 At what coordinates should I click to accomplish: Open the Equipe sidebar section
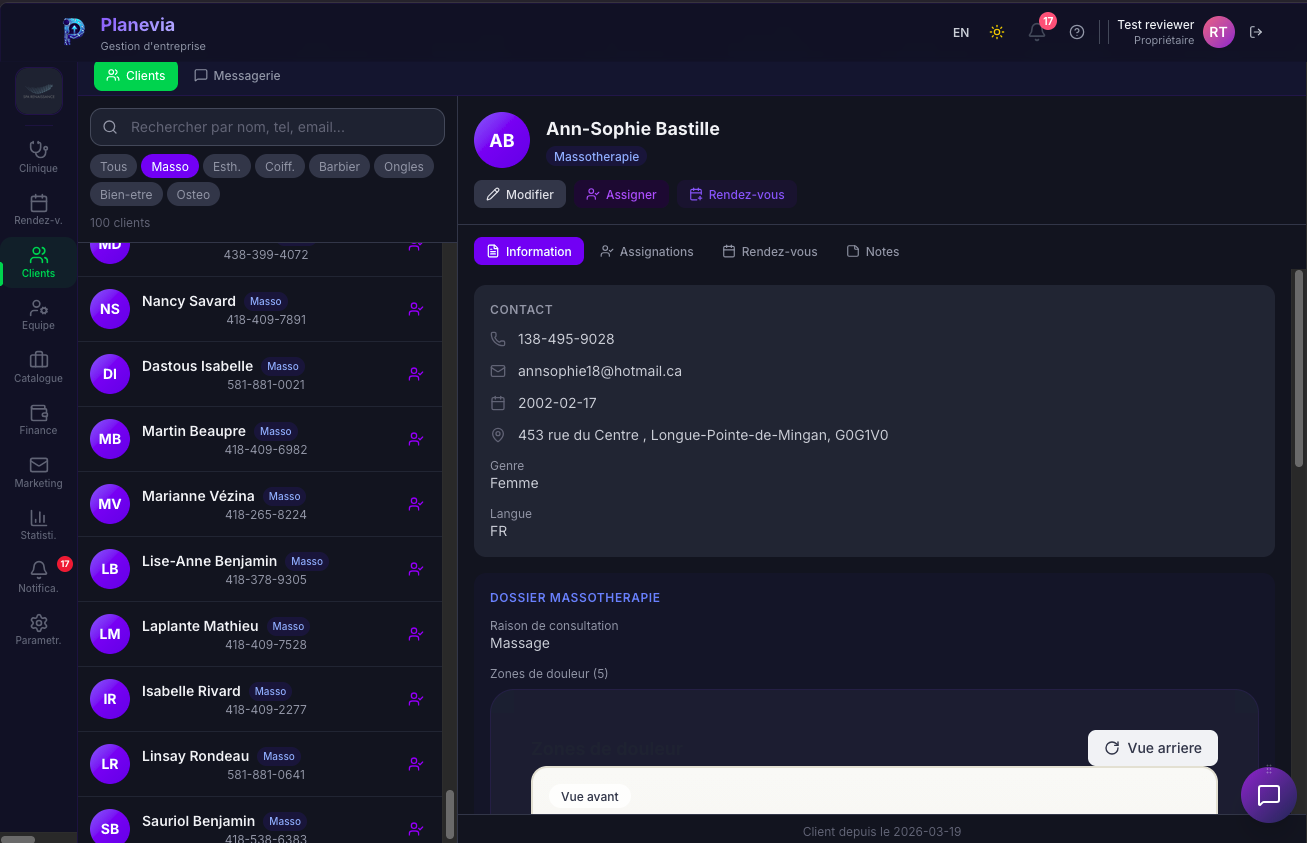click(x=38, y=315)
